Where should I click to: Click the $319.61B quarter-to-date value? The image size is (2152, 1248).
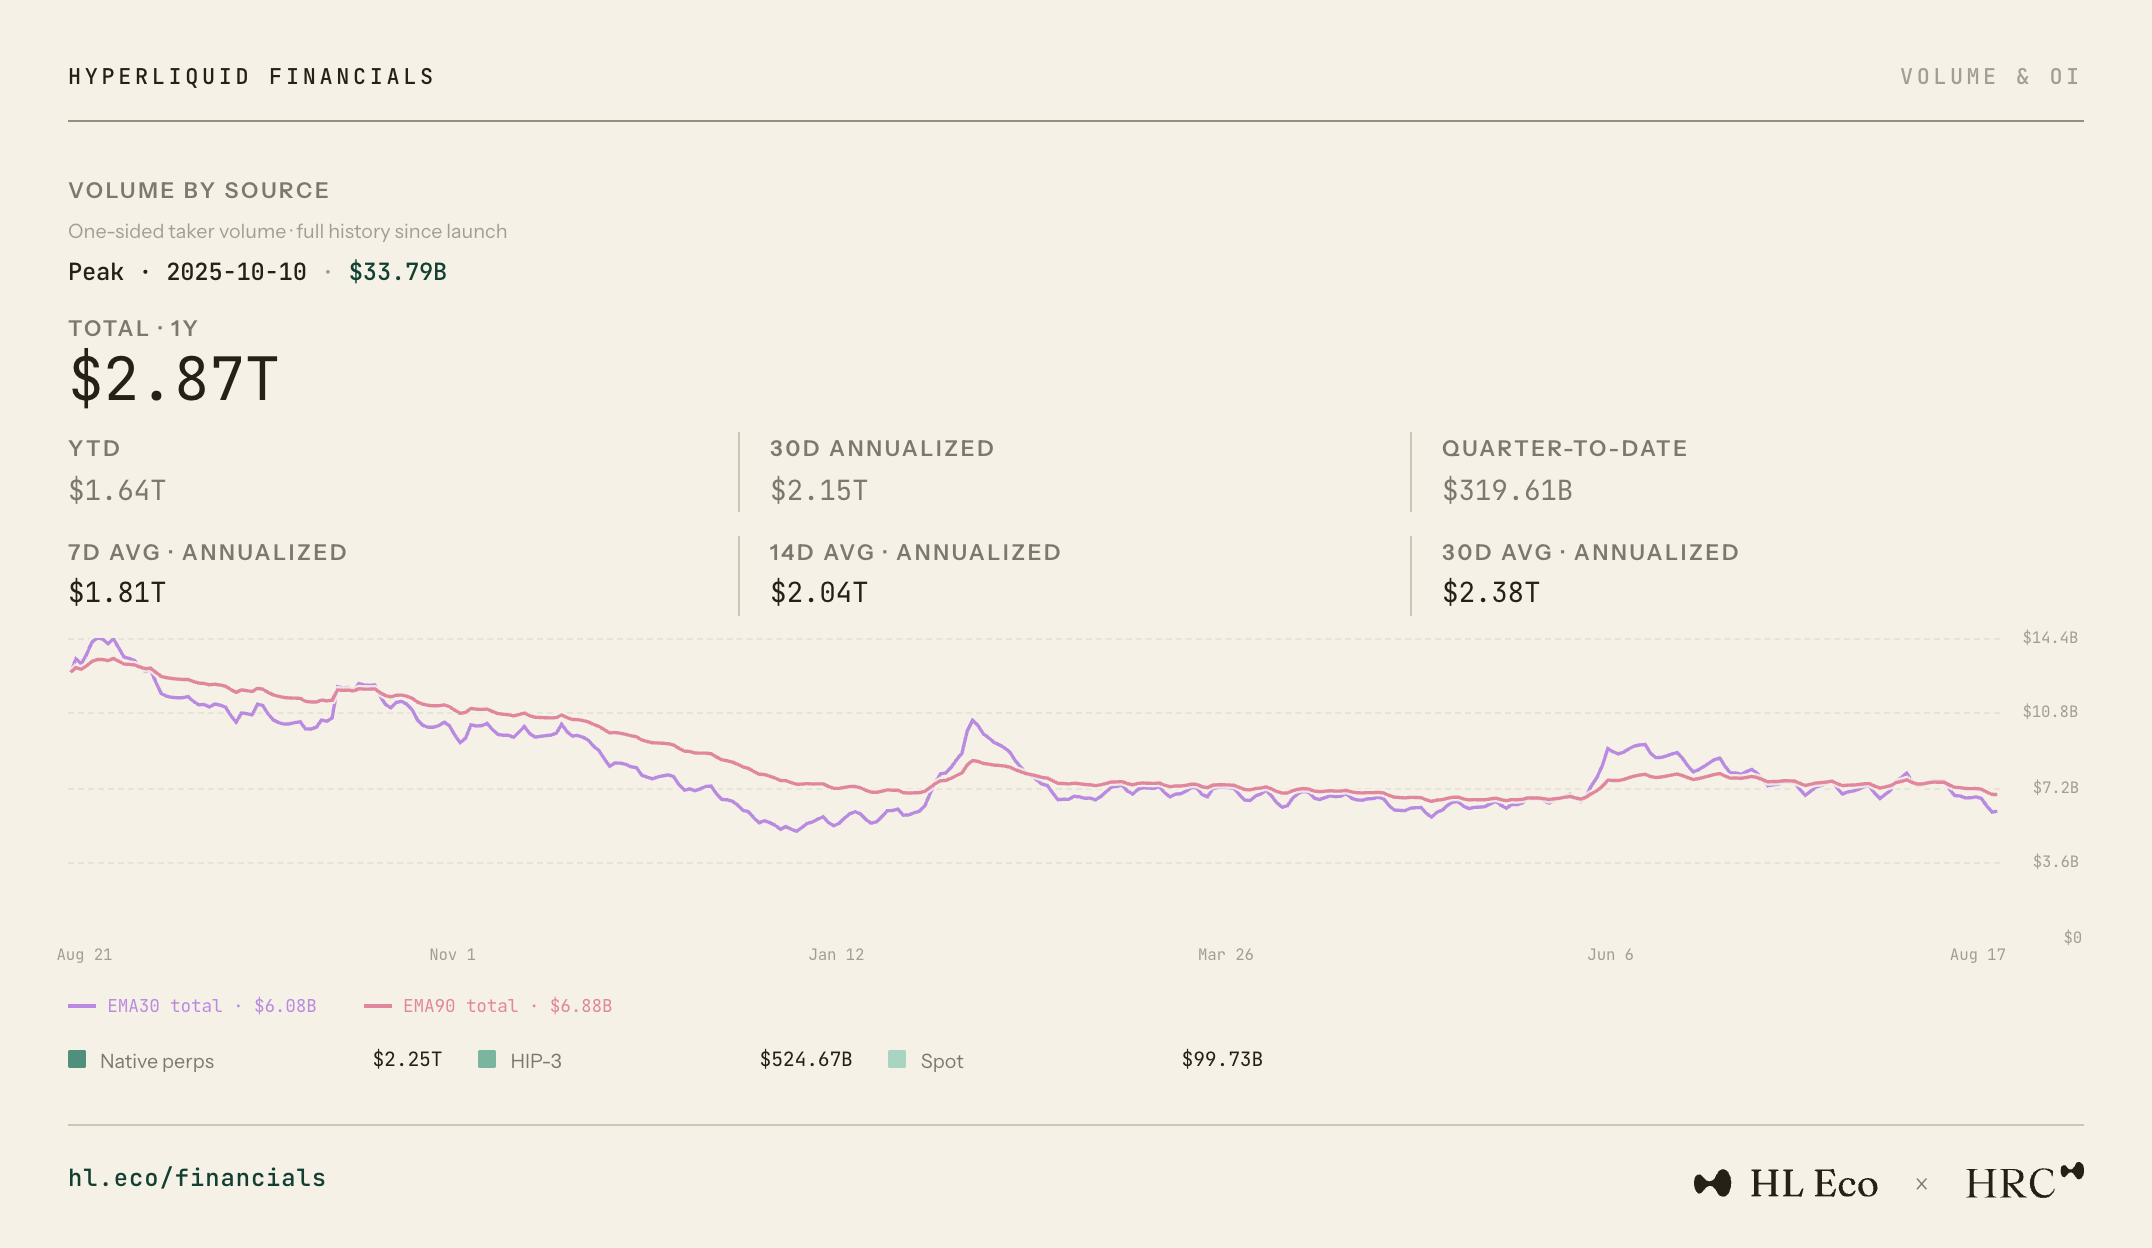pos(1507,490)
